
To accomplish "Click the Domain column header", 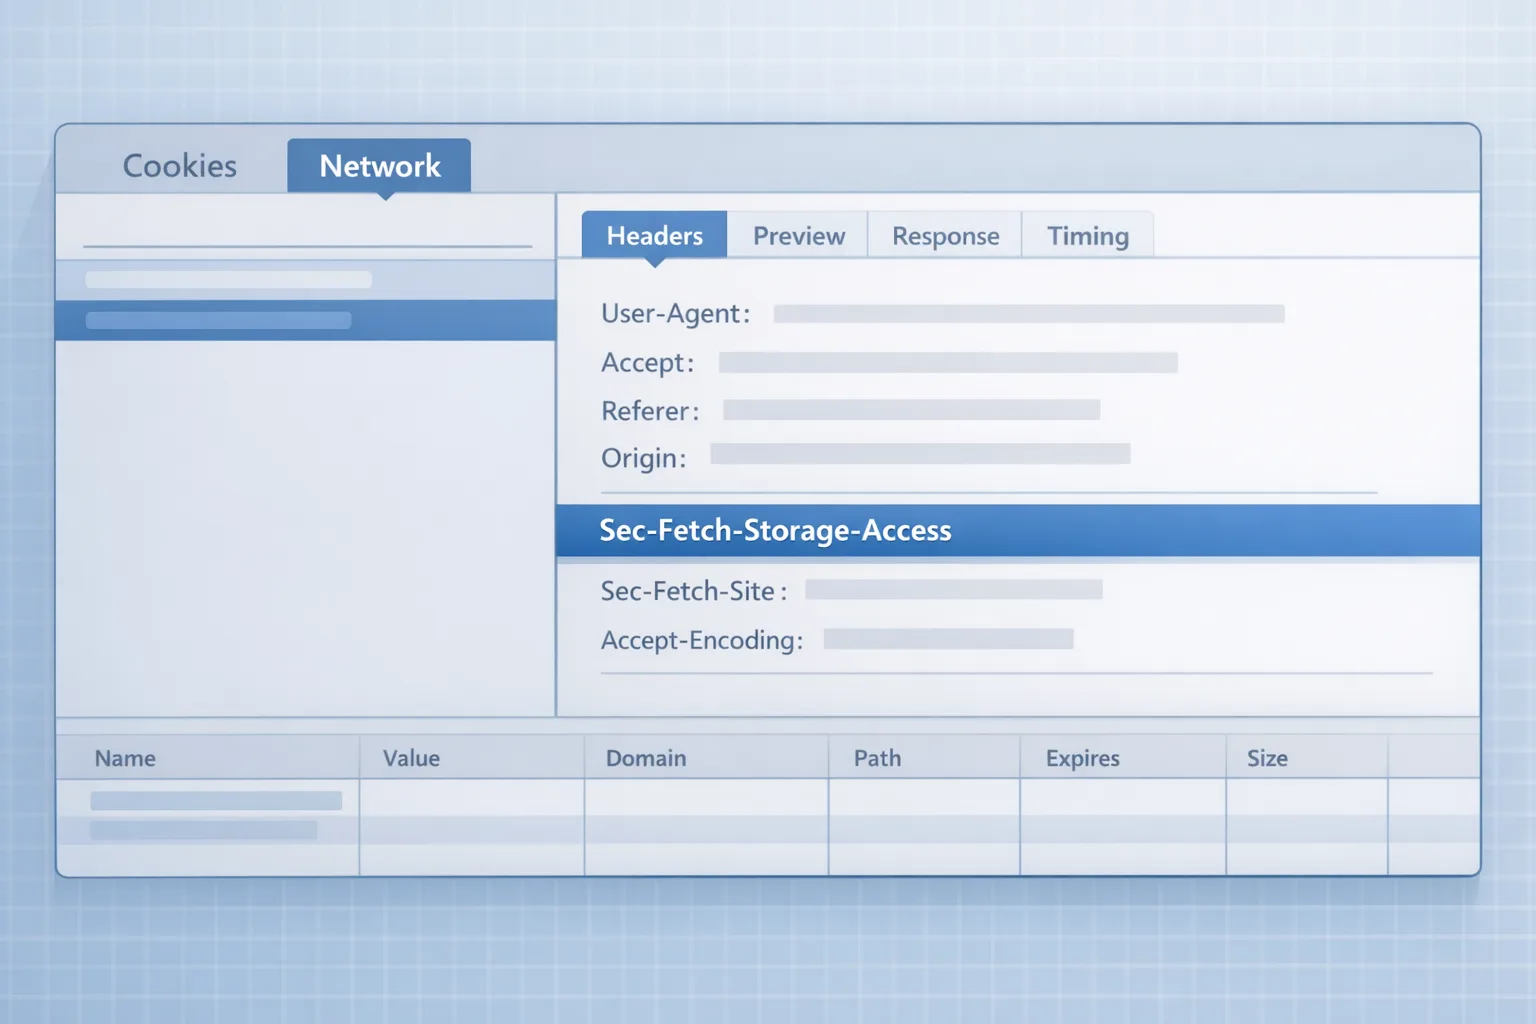I will pos(646,758).
